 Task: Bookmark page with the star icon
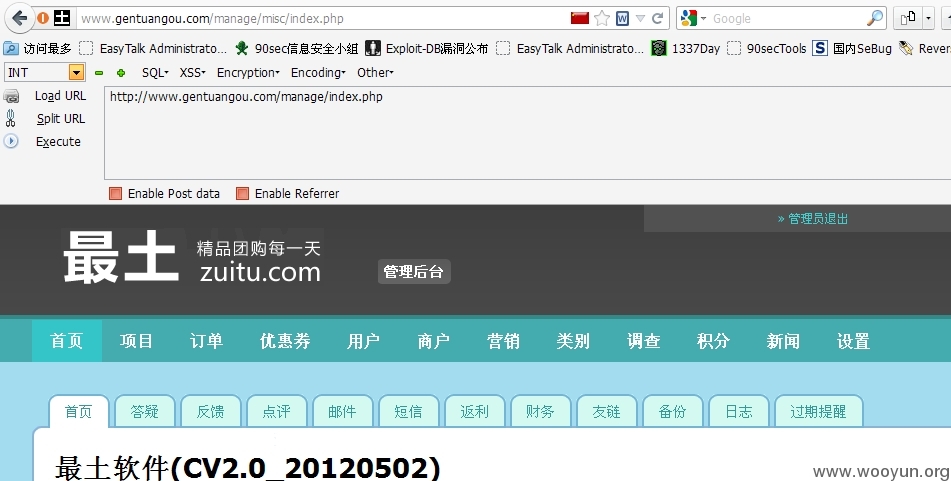pos(602,18)
